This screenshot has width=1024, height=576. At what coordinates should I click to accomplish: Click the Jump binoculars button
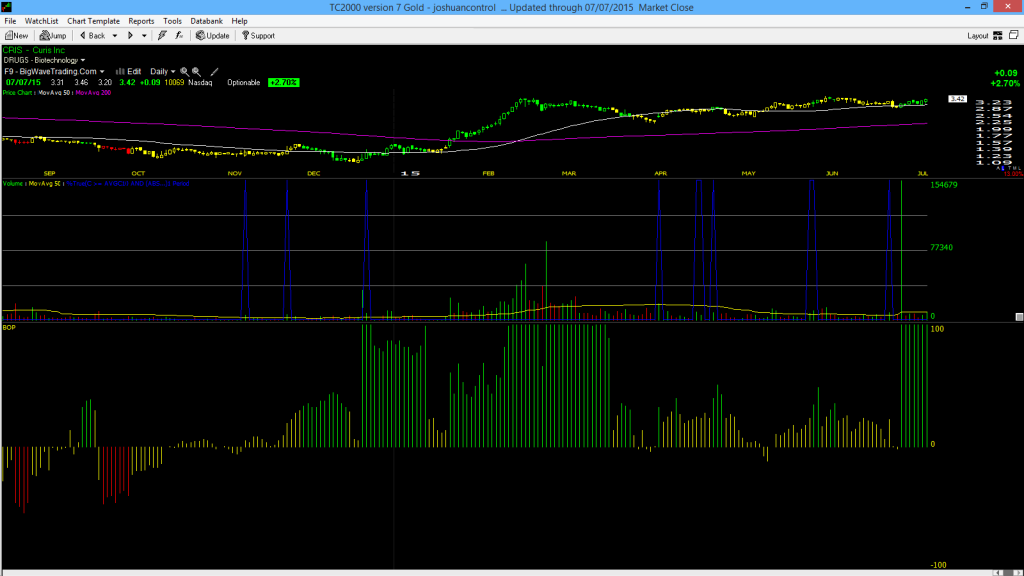point(53,36)
